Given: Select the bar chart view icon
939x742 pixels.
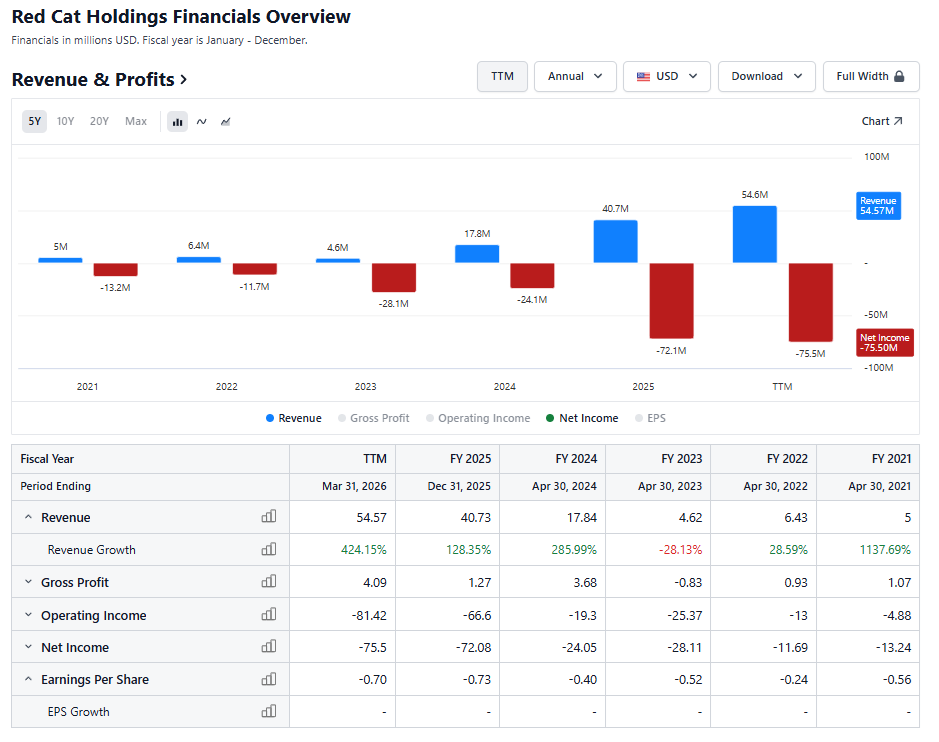Looking at the screenshot, I should (177, 122).
